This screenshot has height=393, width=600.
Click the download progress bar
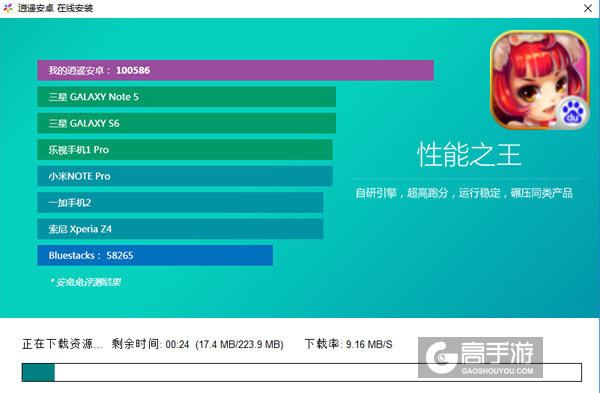tap(302, 372)
